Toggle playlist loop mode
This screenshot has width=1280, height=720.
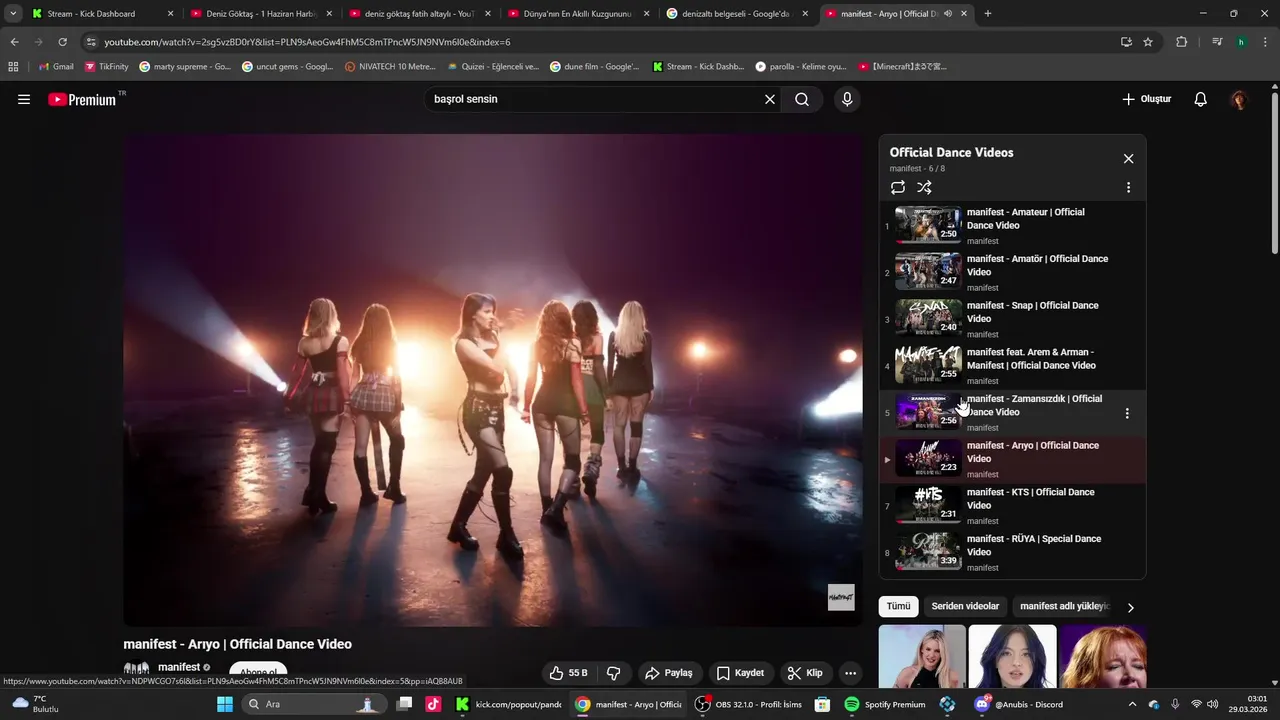click(898, 187)
